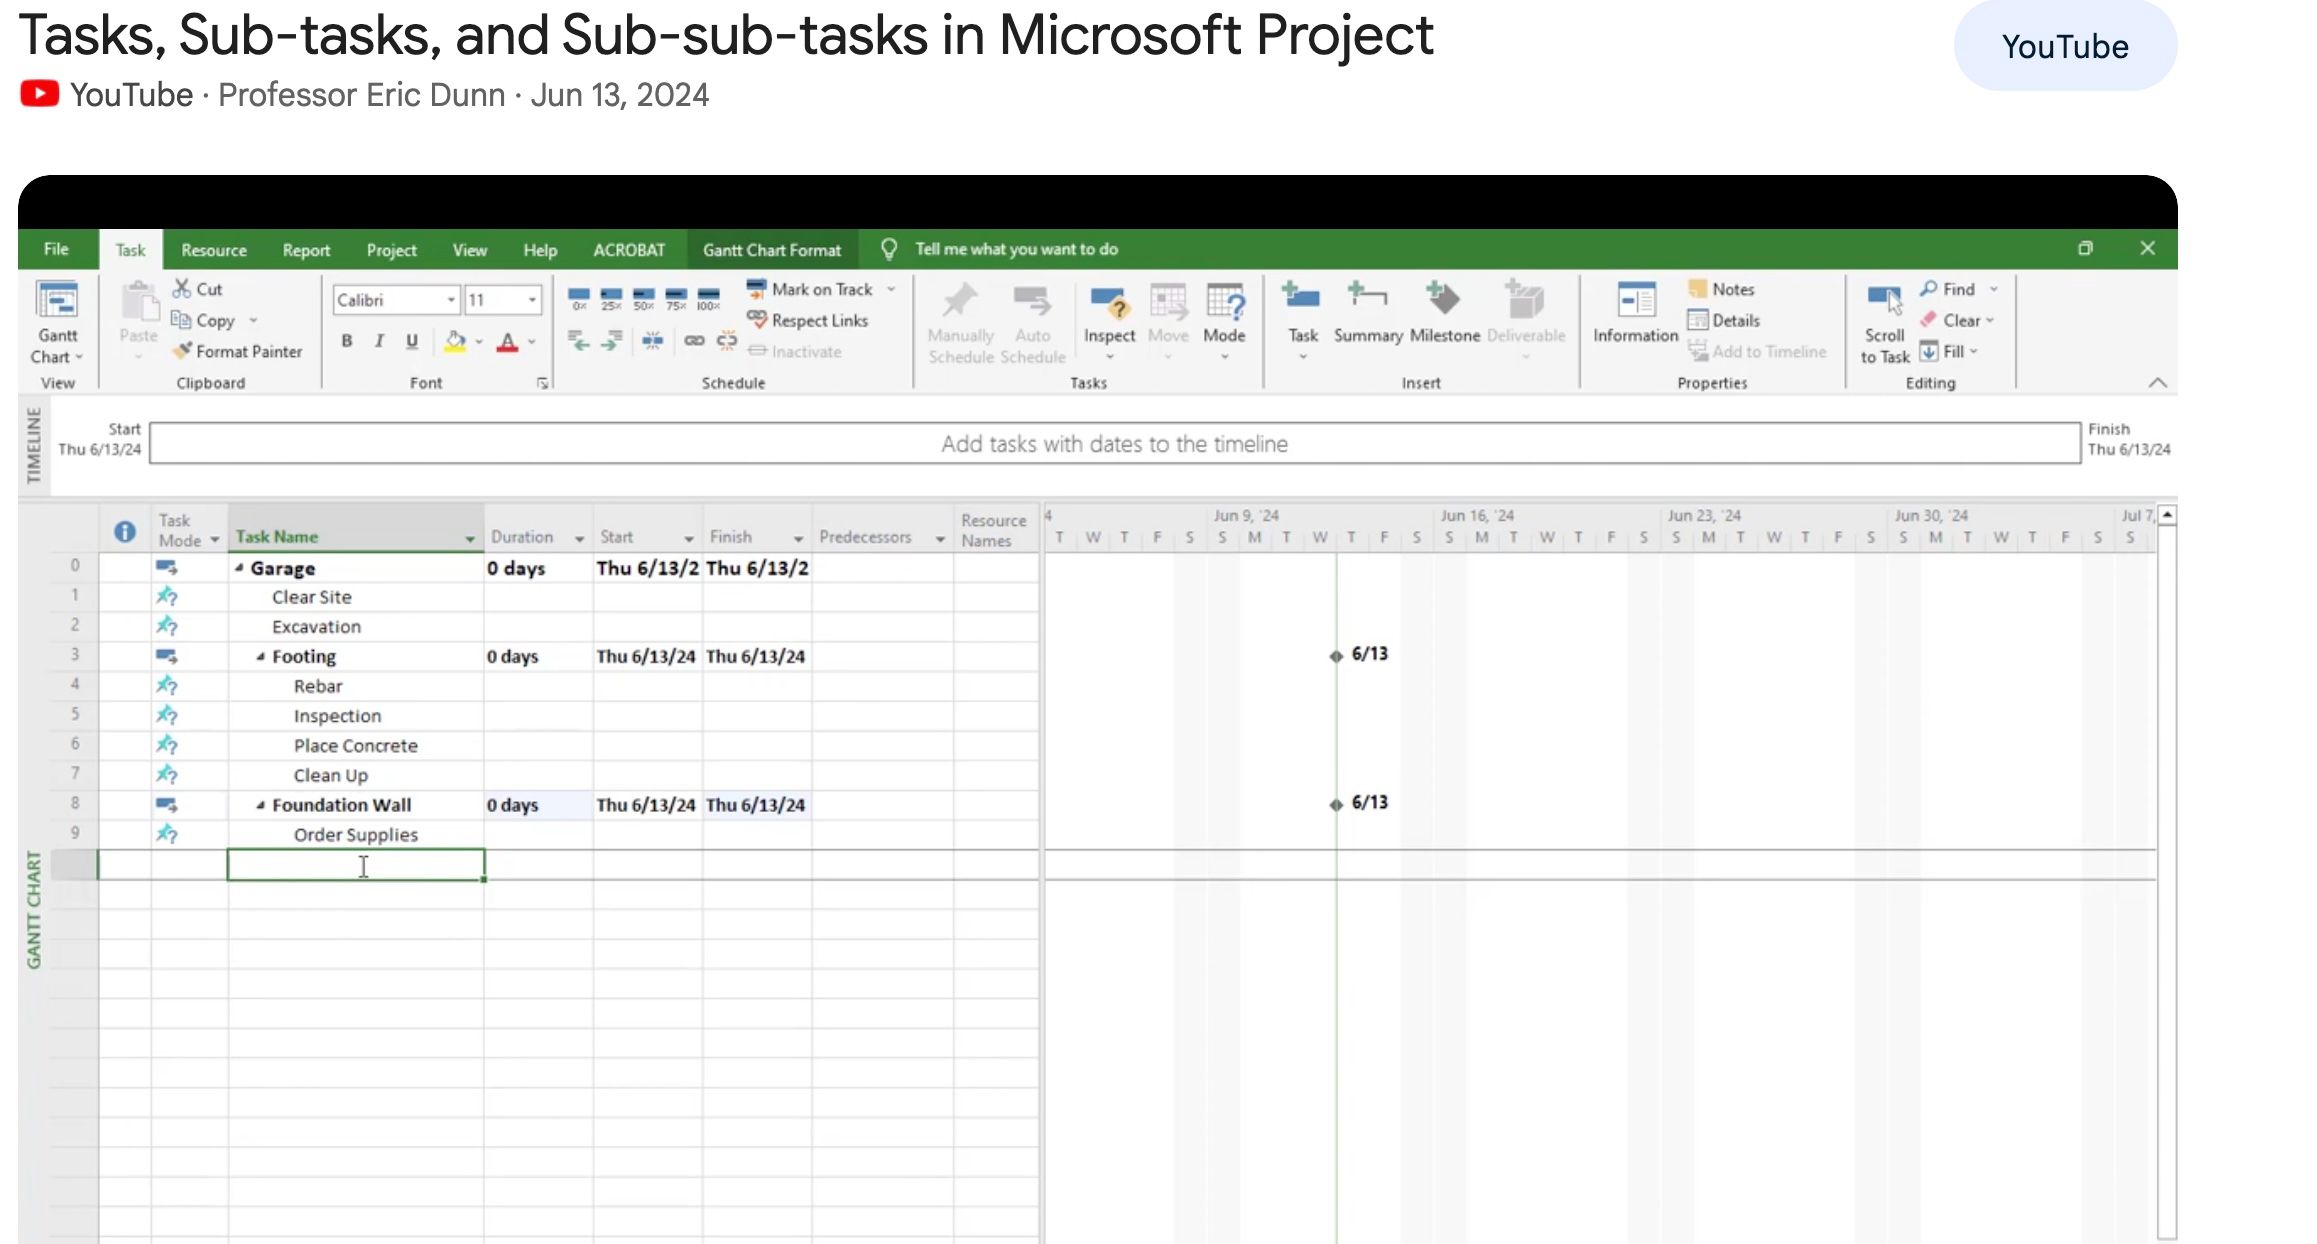Image resolution: width=2317 pixels, height=1244 pixels.
Task: Click the indicators info column header
Action: (125, 531)
